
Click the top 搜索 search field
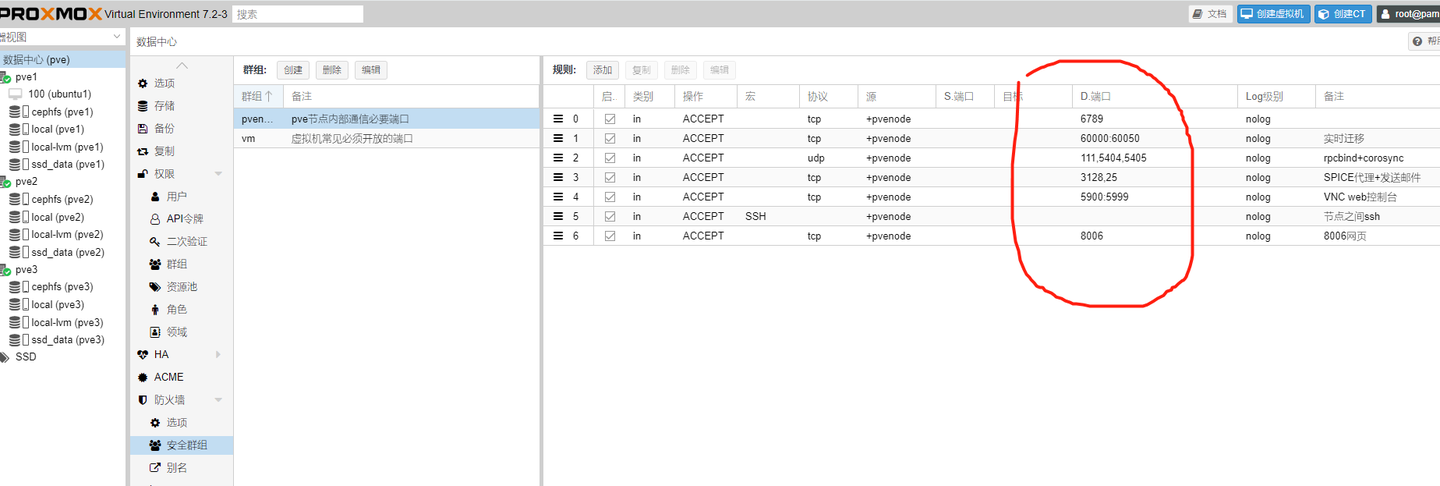click(x=298, y=14)
